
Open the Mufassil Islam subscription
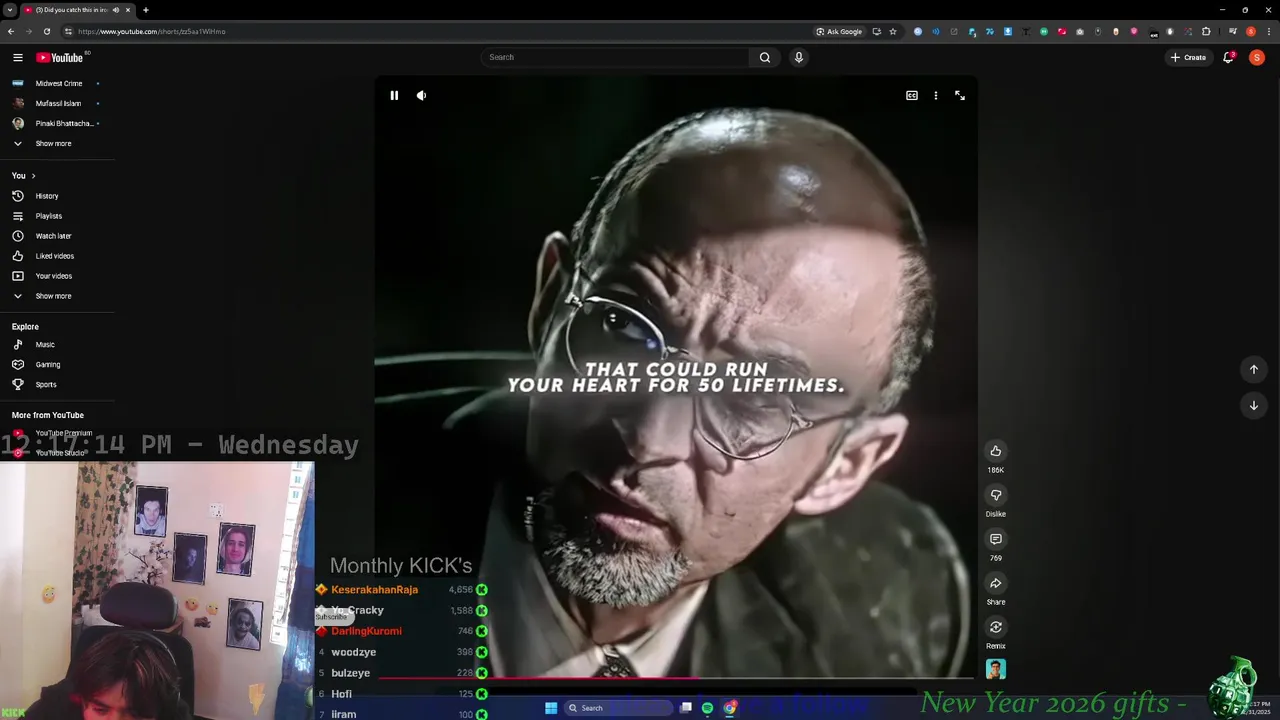(x=57, y=103)
